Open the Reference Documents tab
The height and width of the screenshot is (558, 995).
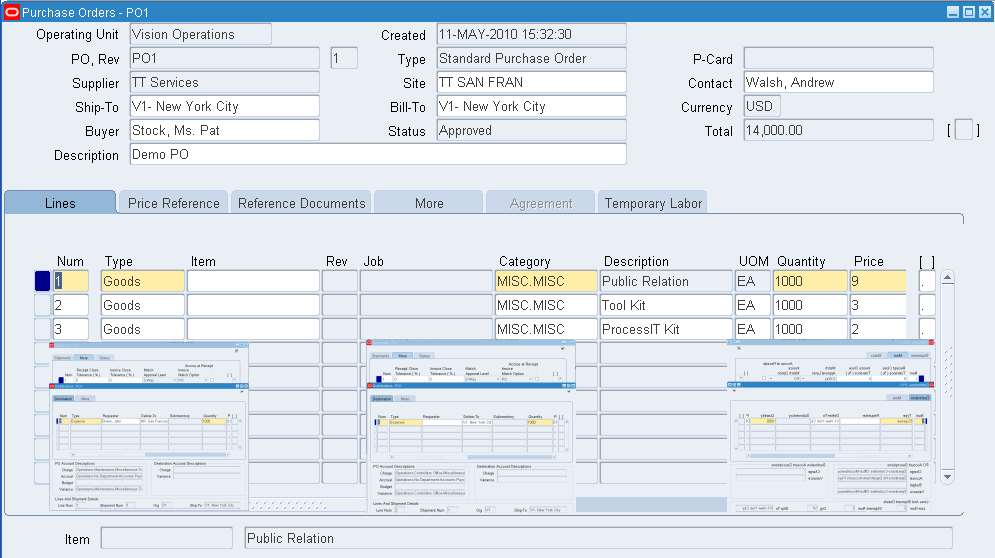(301, 203)
